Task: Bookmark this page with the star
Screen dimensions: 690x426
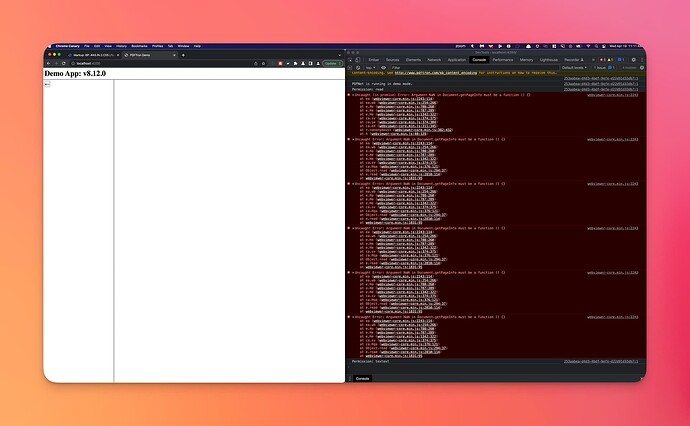Action: (x=263, y=63)
